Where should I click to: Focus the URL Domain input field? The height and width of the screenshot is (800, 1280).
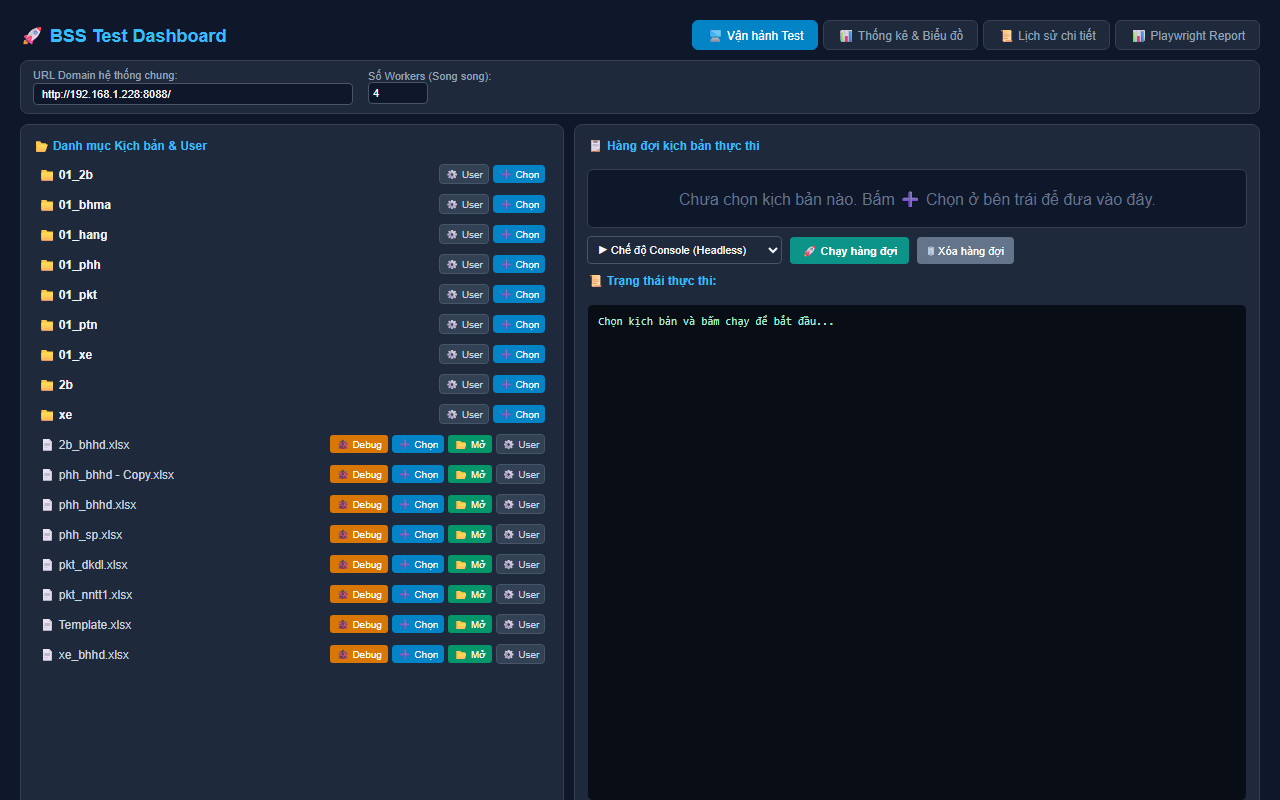193,93
